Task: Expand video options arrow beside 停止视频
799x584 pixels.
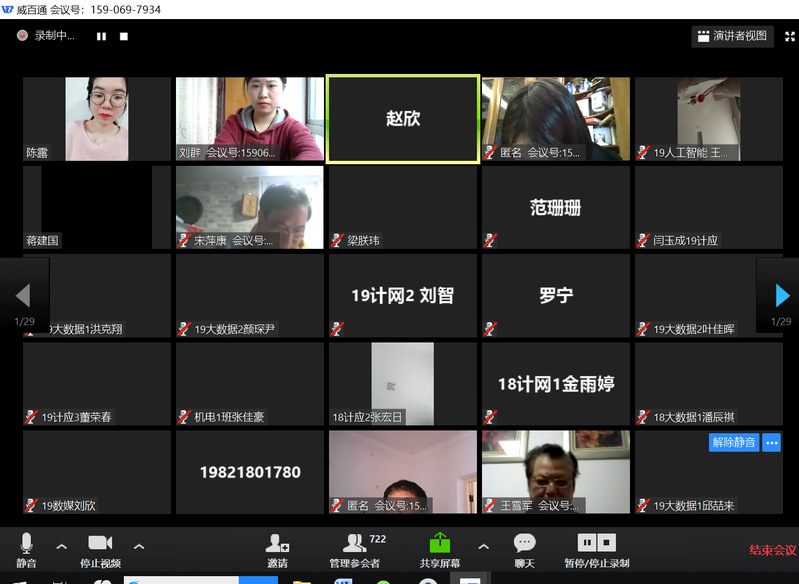Action: tap(139, 546)
